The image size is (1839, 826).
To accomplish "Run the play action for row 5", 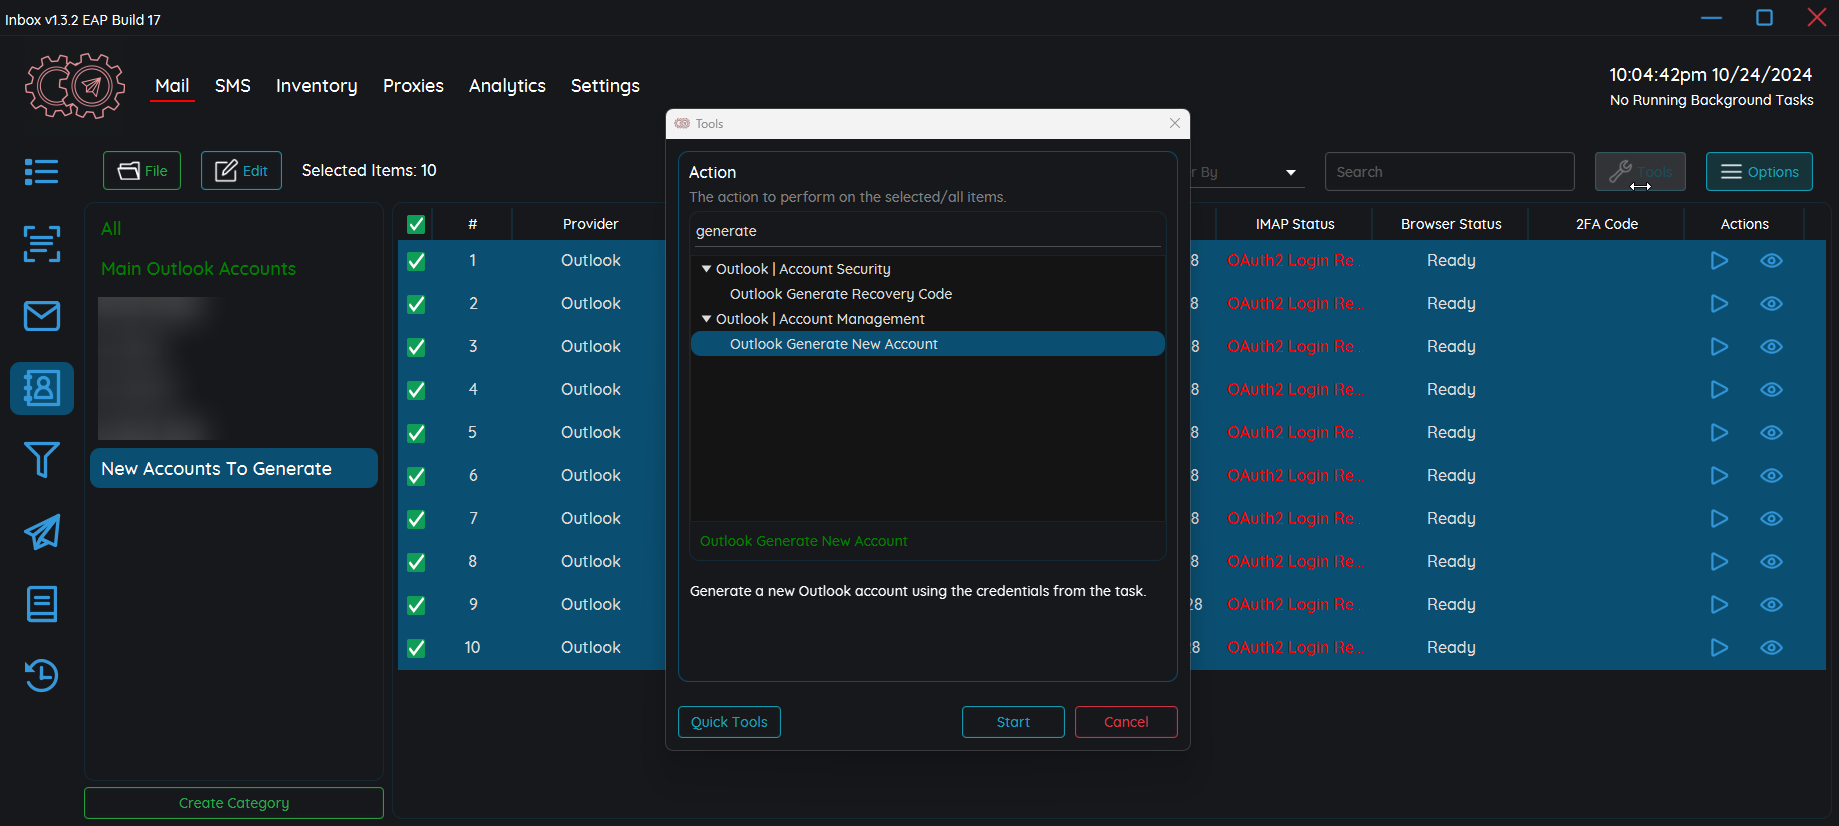I will tap(1719, 433).
